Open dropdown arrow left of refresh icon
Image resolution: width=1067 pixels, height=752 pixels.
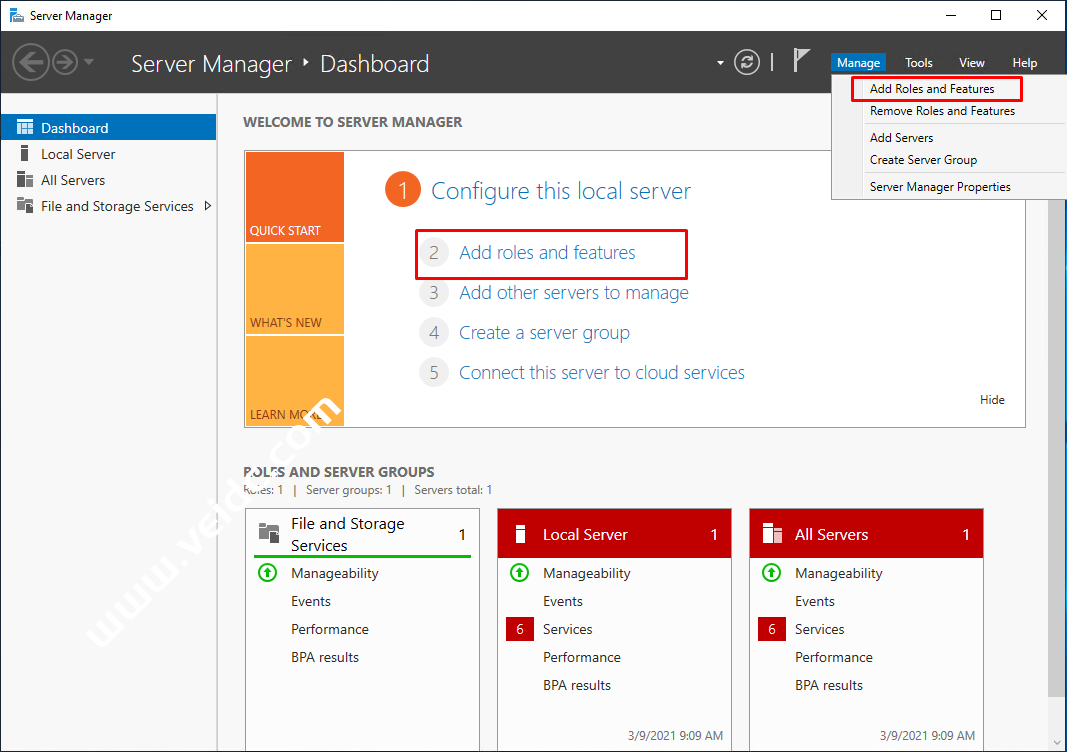click(720, 63)
